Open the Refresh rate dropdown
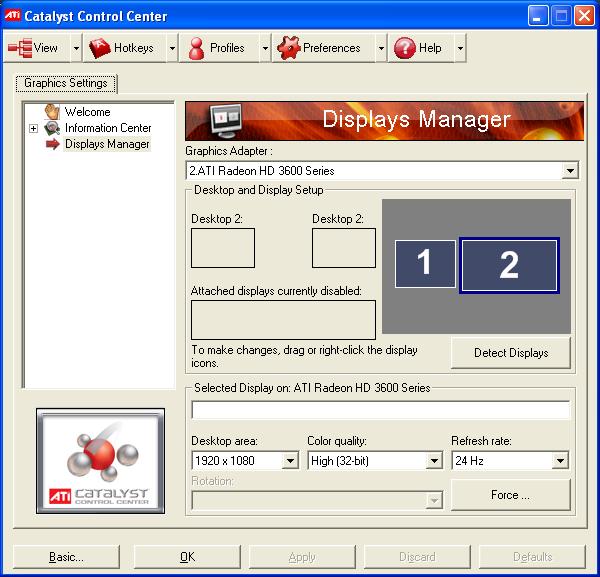 tap(560, 461)
